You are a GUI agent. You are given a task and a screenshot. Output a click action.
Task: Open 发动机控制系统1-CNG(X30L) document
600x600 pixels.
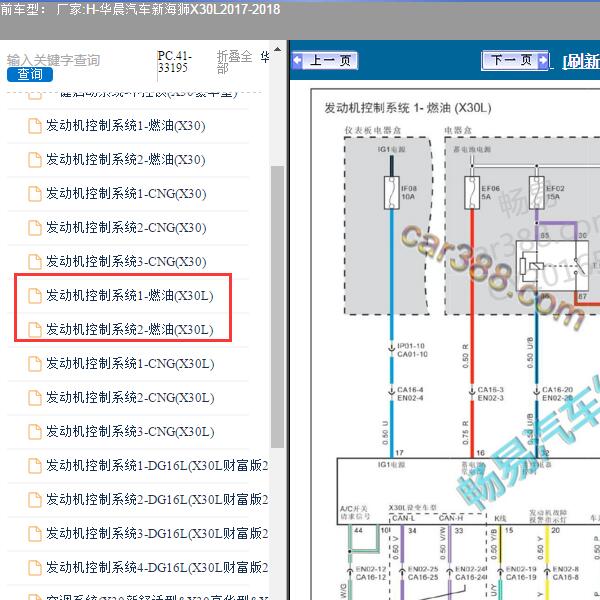[130, 364]
